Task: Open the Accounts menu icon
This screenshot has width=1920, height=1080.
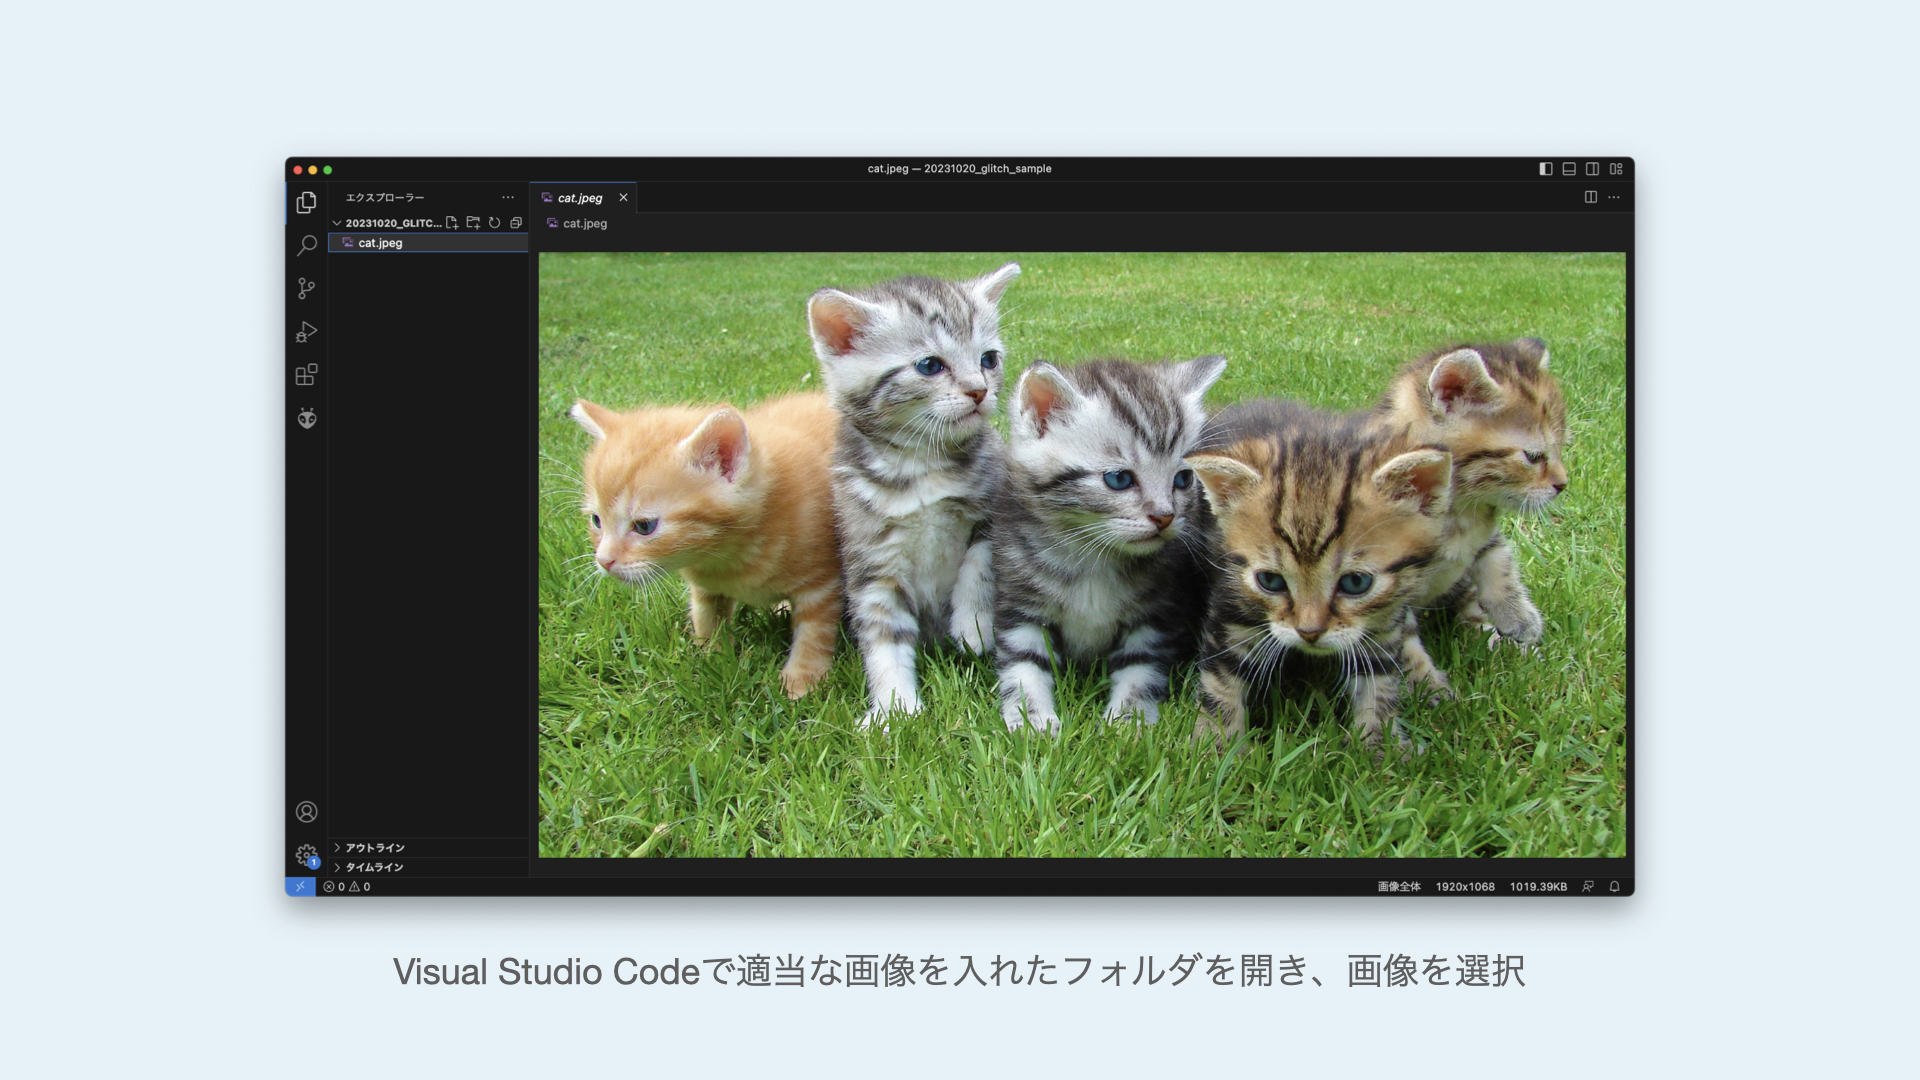Action: tap(307, 812)
